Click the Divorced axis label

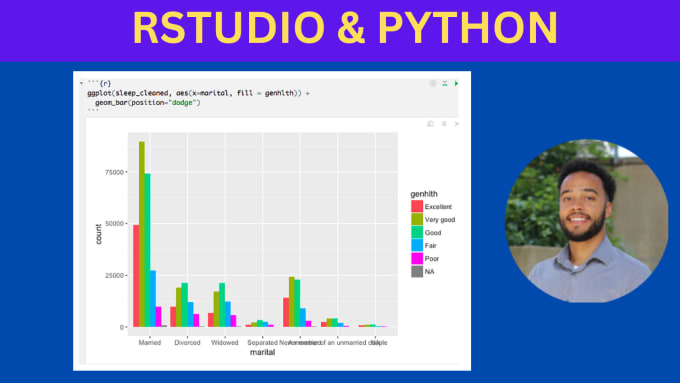tap(187, 343)
